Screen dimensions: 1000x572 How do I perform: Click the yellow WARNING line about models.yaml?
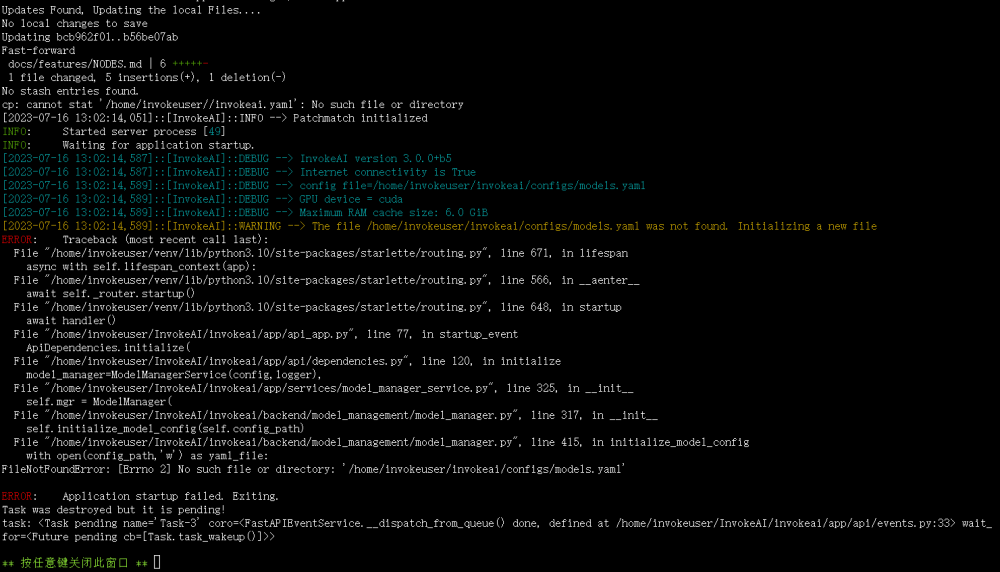439,226
